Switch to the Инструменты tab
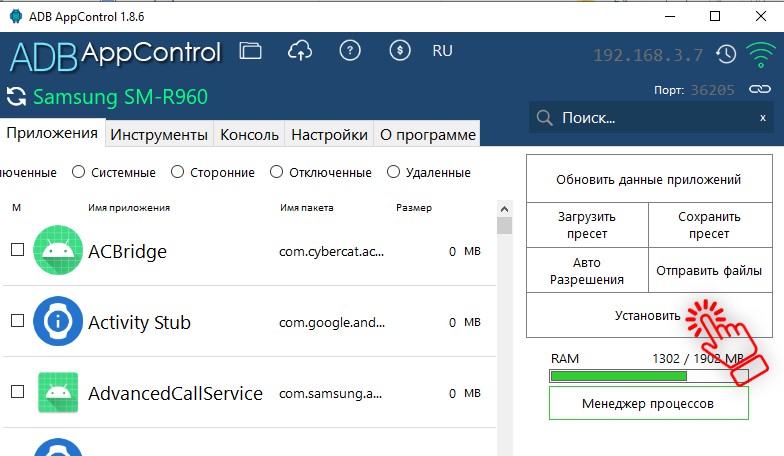The width and height of the screenshot is (784, 456). click(159, 134)
